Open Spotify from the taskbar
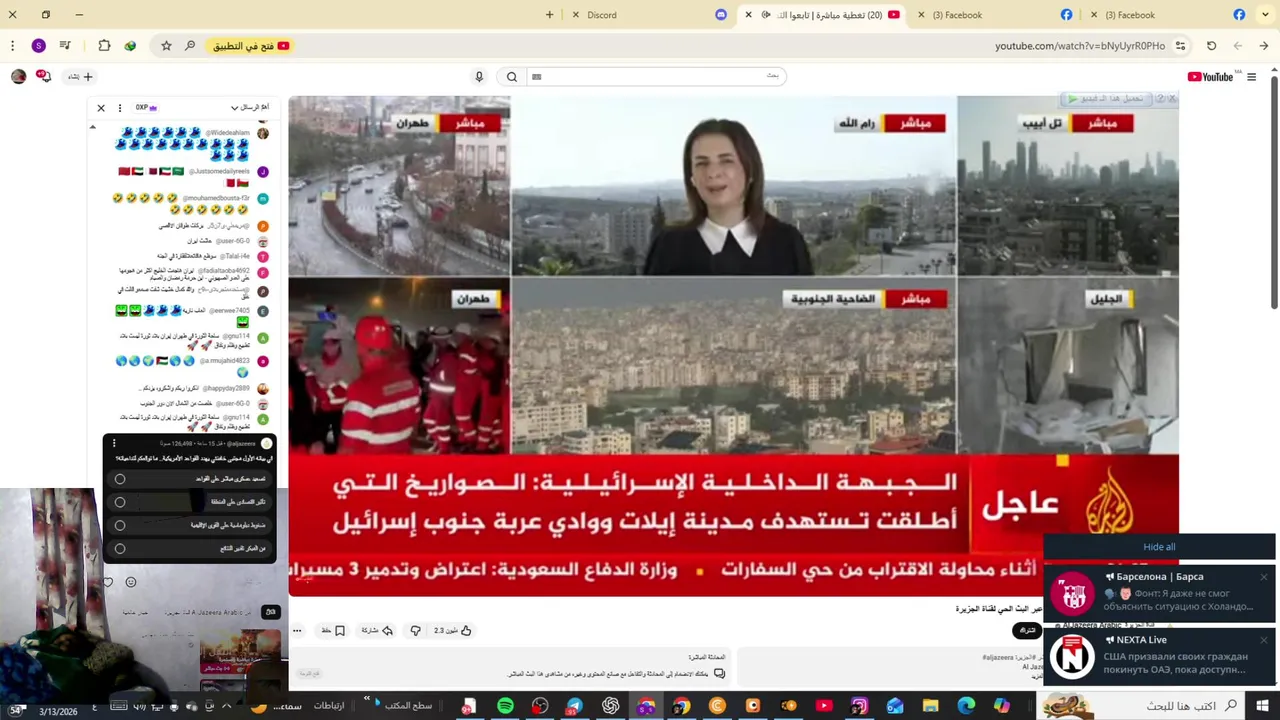Screen dimensions: 1280x720 coord(505,706)
